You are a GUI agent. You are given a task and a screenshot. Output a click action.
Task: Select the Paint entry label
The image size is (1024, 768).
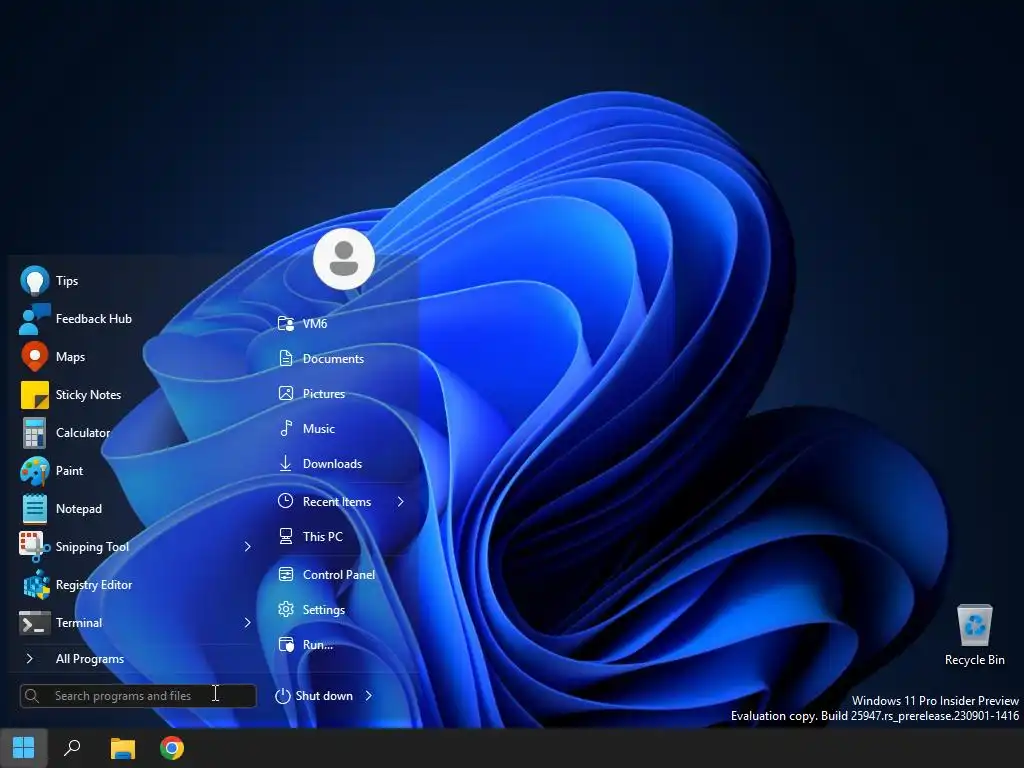click(69, 471)
